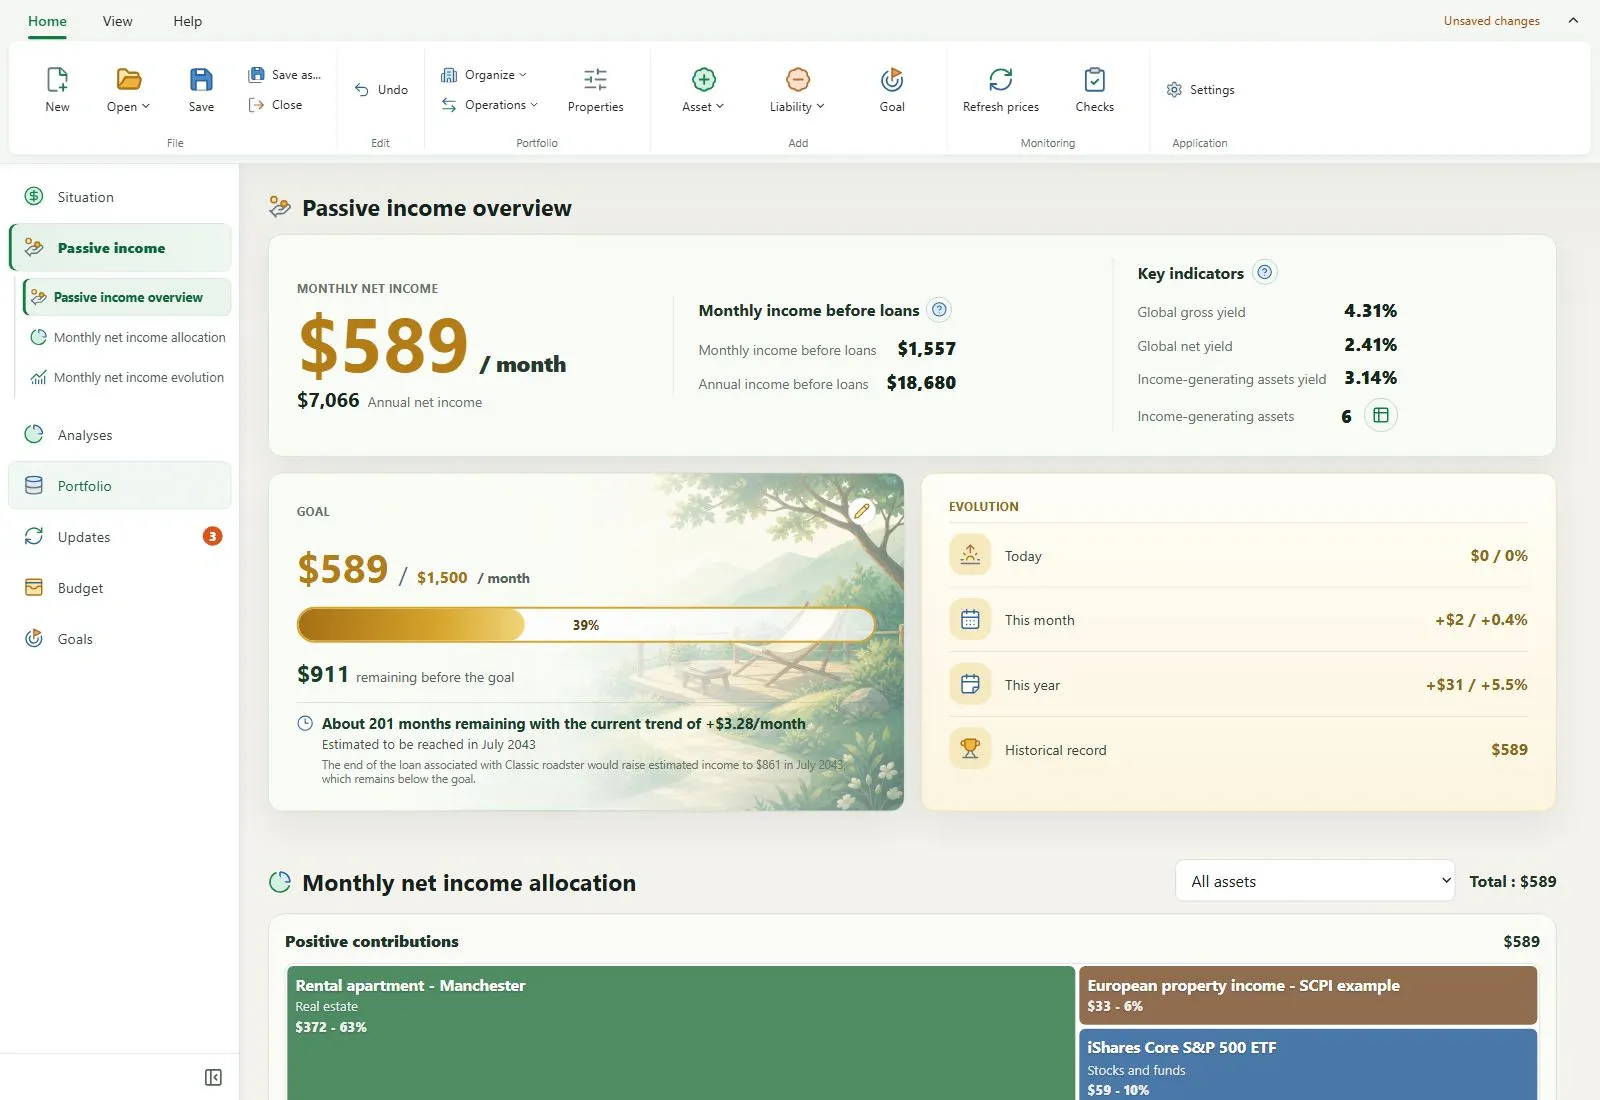Add a new Goal from the ribbon
This screenshot has width=1600, height=1100.
(892, 90)
